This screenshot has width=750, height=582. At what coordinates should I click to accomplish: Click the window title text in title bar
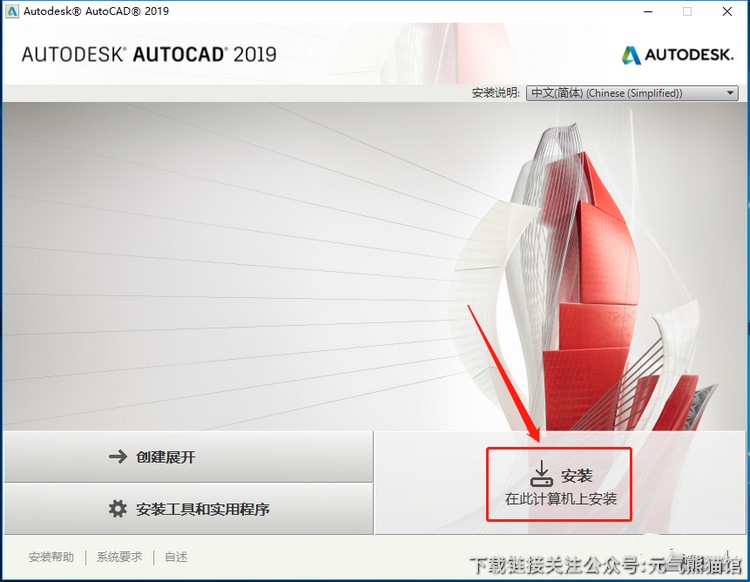(96, 11)
